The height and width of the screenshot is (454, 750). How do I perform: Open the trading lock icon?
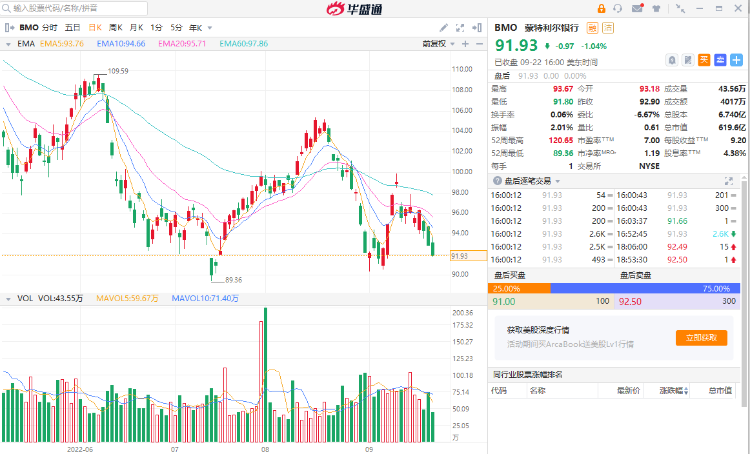[x=601, y=9]
